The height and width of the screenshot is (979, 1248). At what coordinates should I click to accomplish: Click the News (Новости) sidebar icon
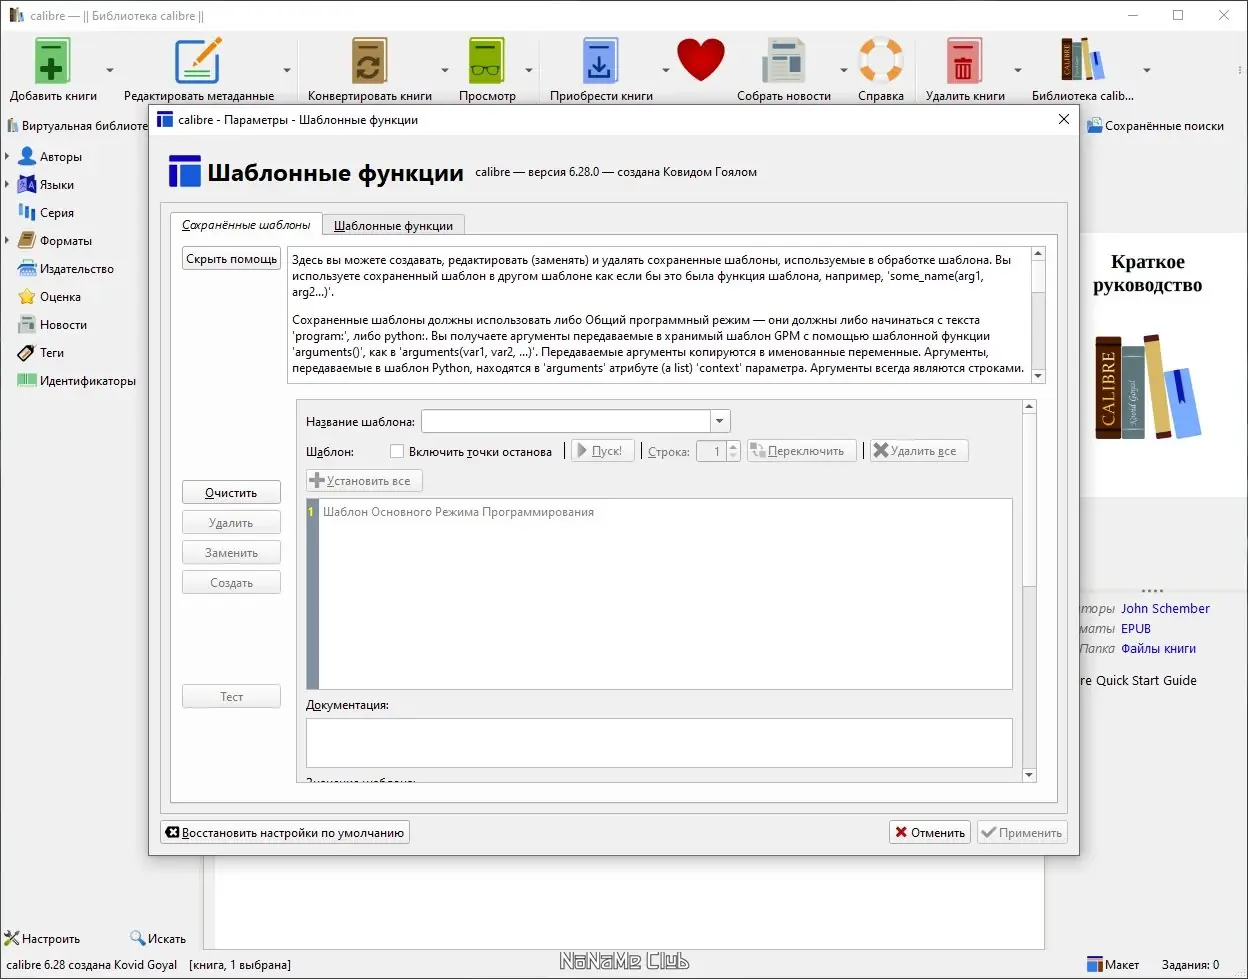[26, 325]
